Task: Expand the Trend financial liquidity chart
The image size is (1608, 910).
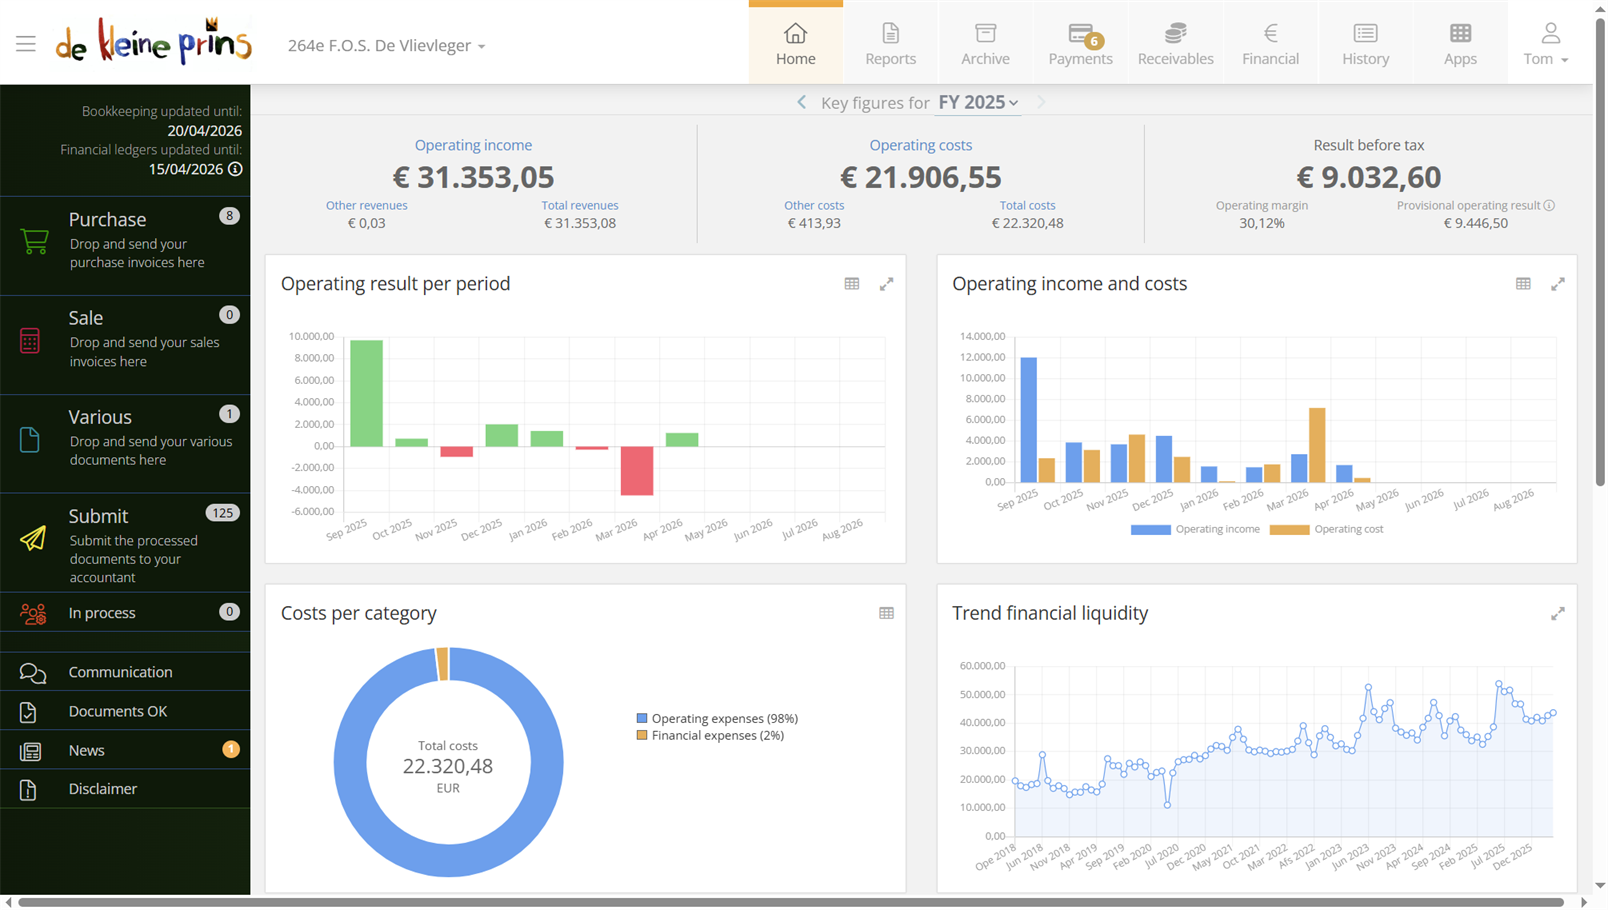Action: pos(1558,614)
